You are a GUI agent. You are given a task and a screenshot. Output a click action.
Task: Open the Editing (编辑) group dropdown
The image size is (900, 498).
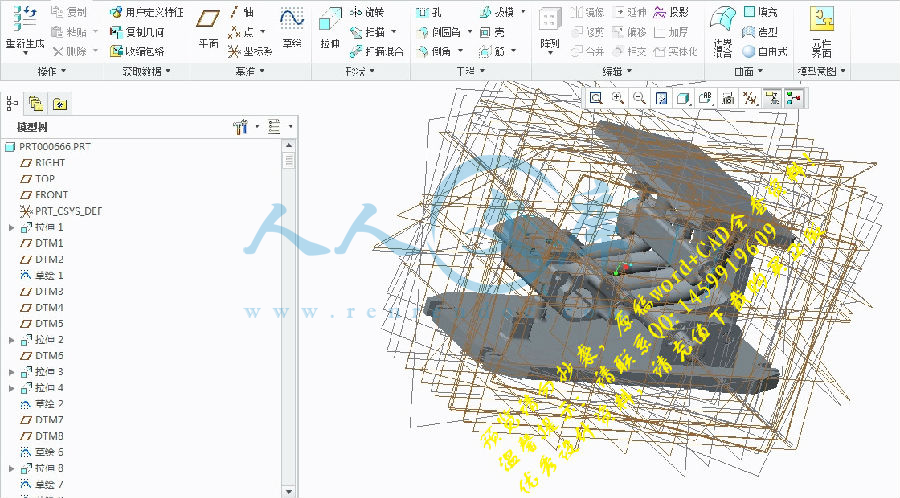point(617,71)
